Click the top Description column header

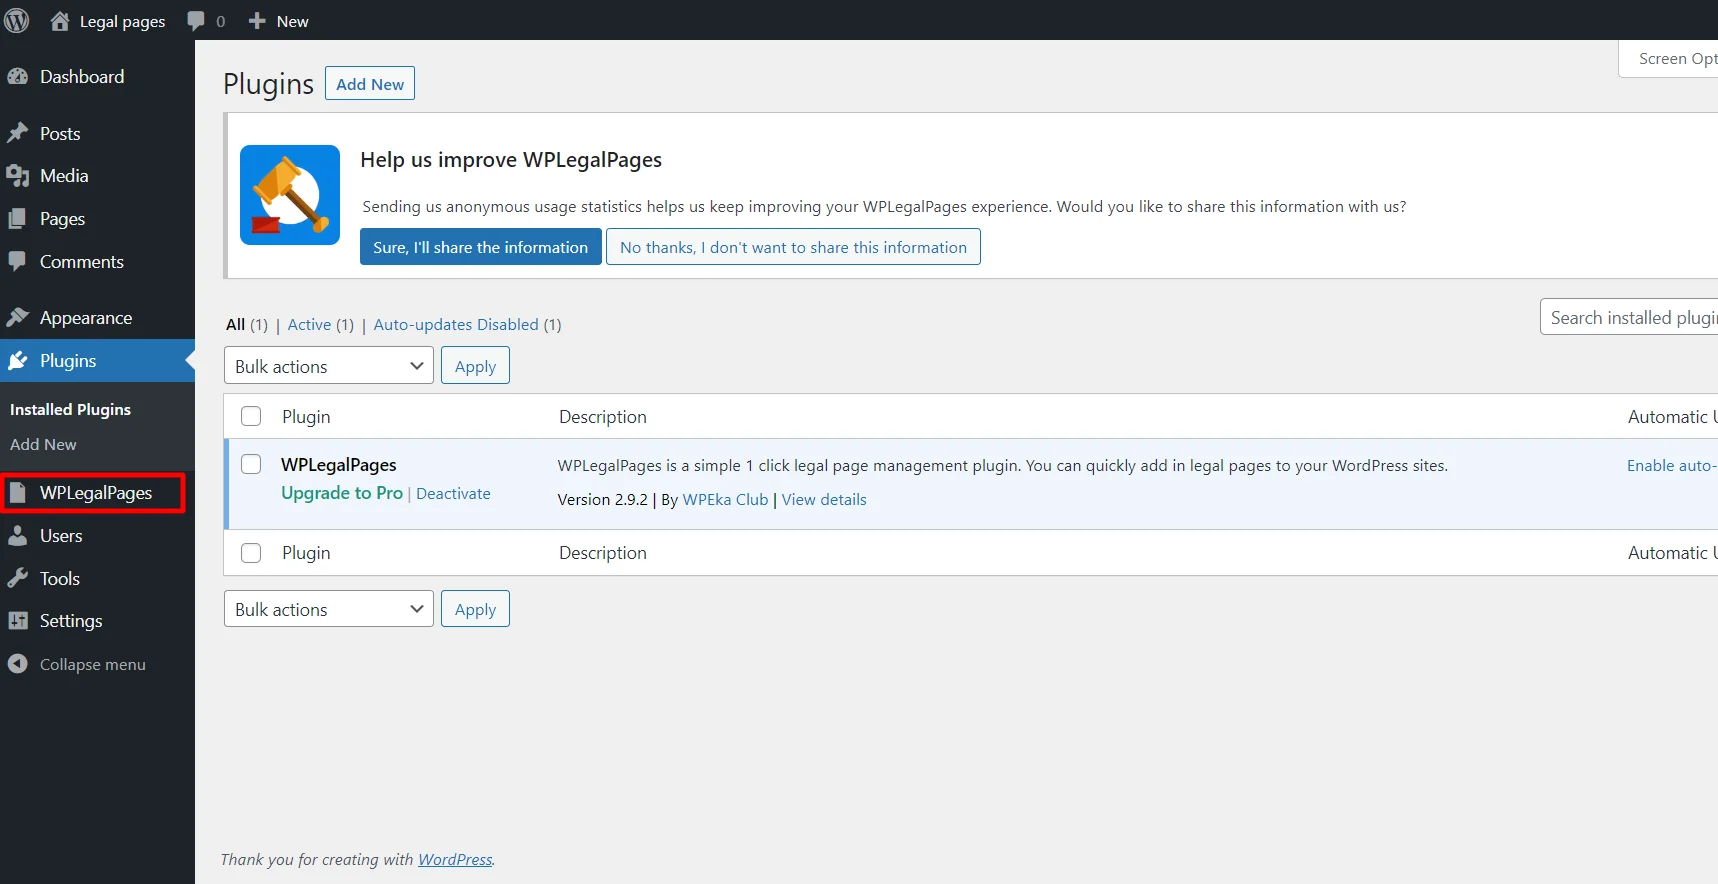point(603,417)
